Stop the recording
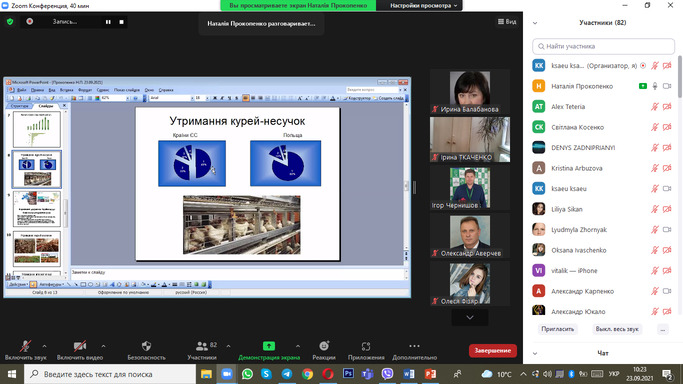Image resolution: width=683 pixels, height=384 pixels. pyautogui.click(x=122, y=22)
